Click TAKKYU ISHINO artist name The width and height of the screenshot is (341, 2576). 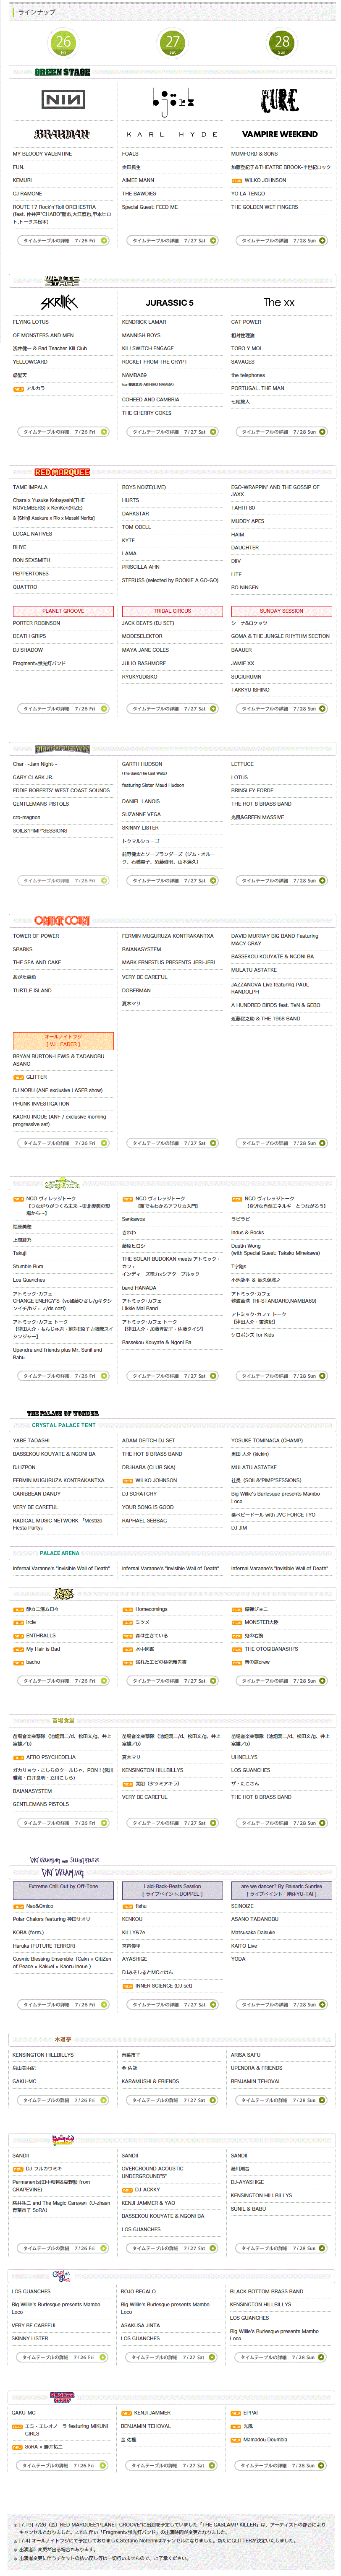tap(250, 690)
